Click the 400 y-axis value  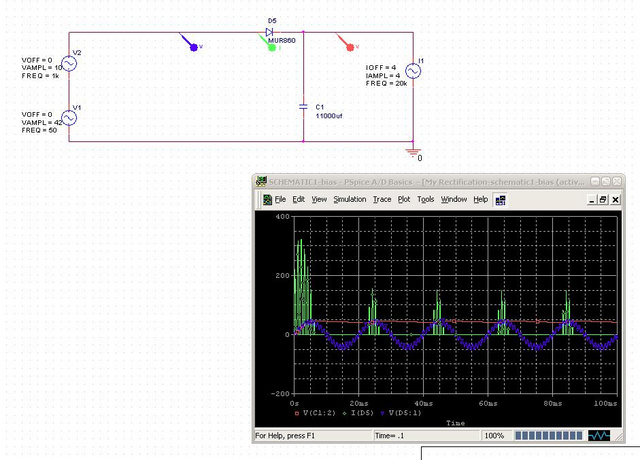[x=282, y=217]
